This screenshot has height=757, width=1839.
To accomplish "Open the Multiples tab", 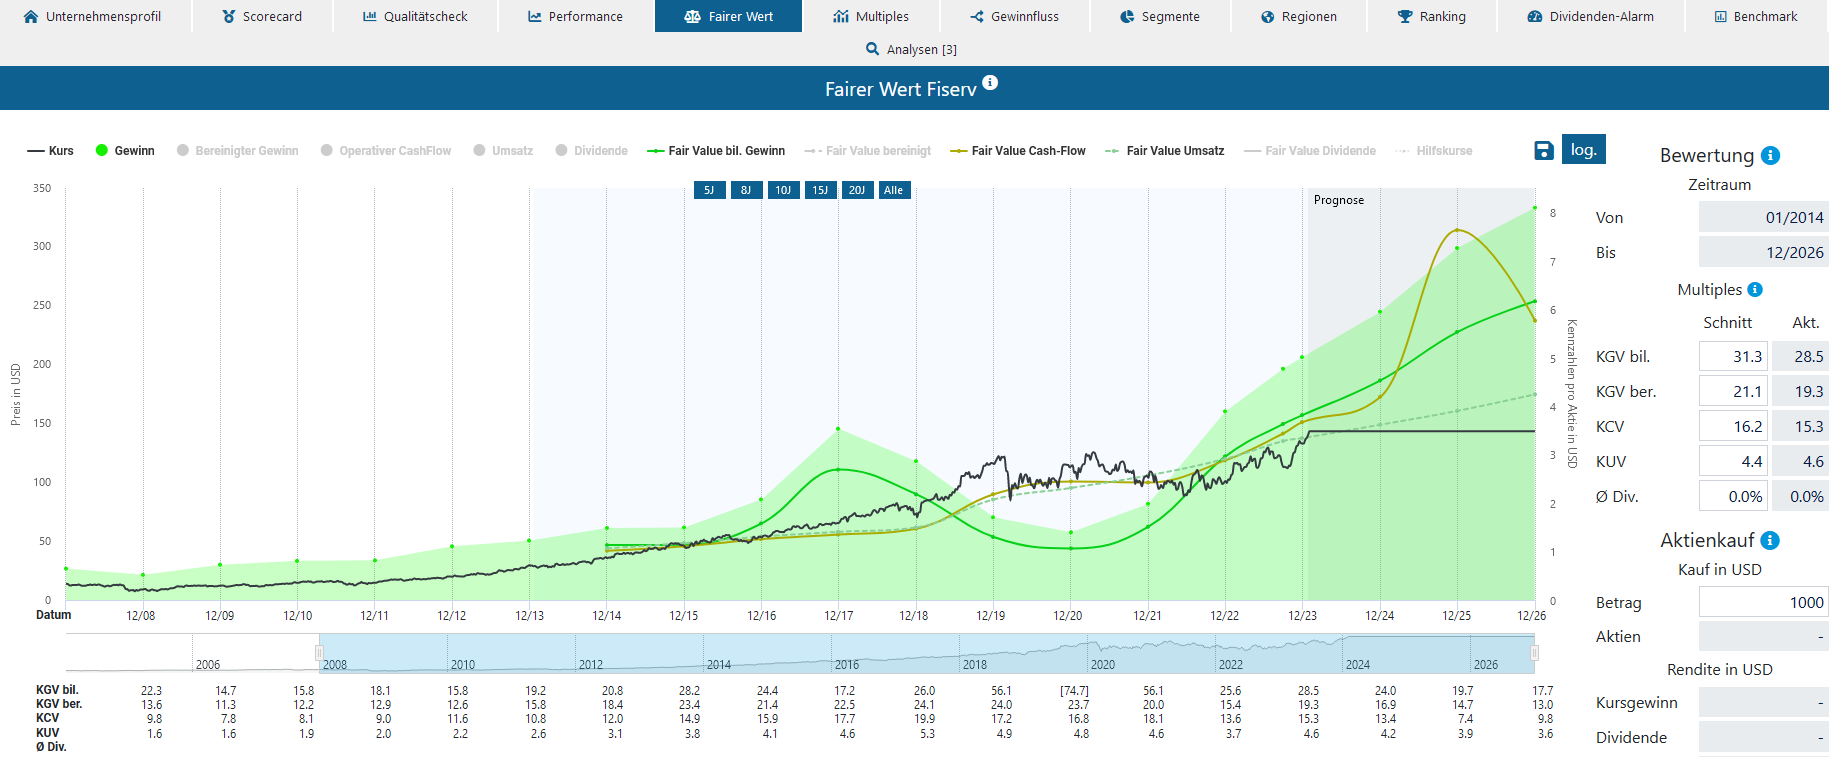I will 871,17.
